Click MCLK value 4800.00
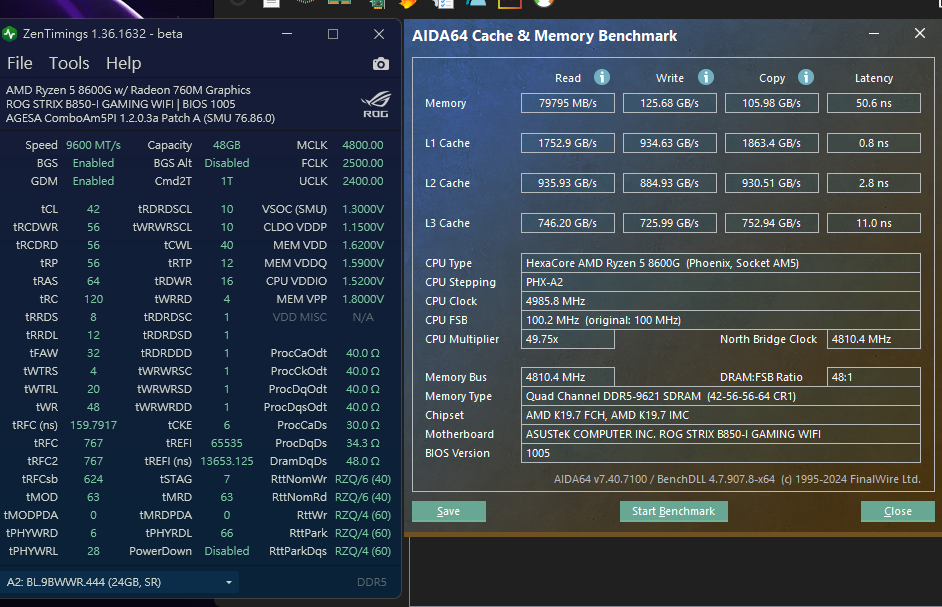The height and width of the screenshot is (607, 942). (x=363, y=145)
